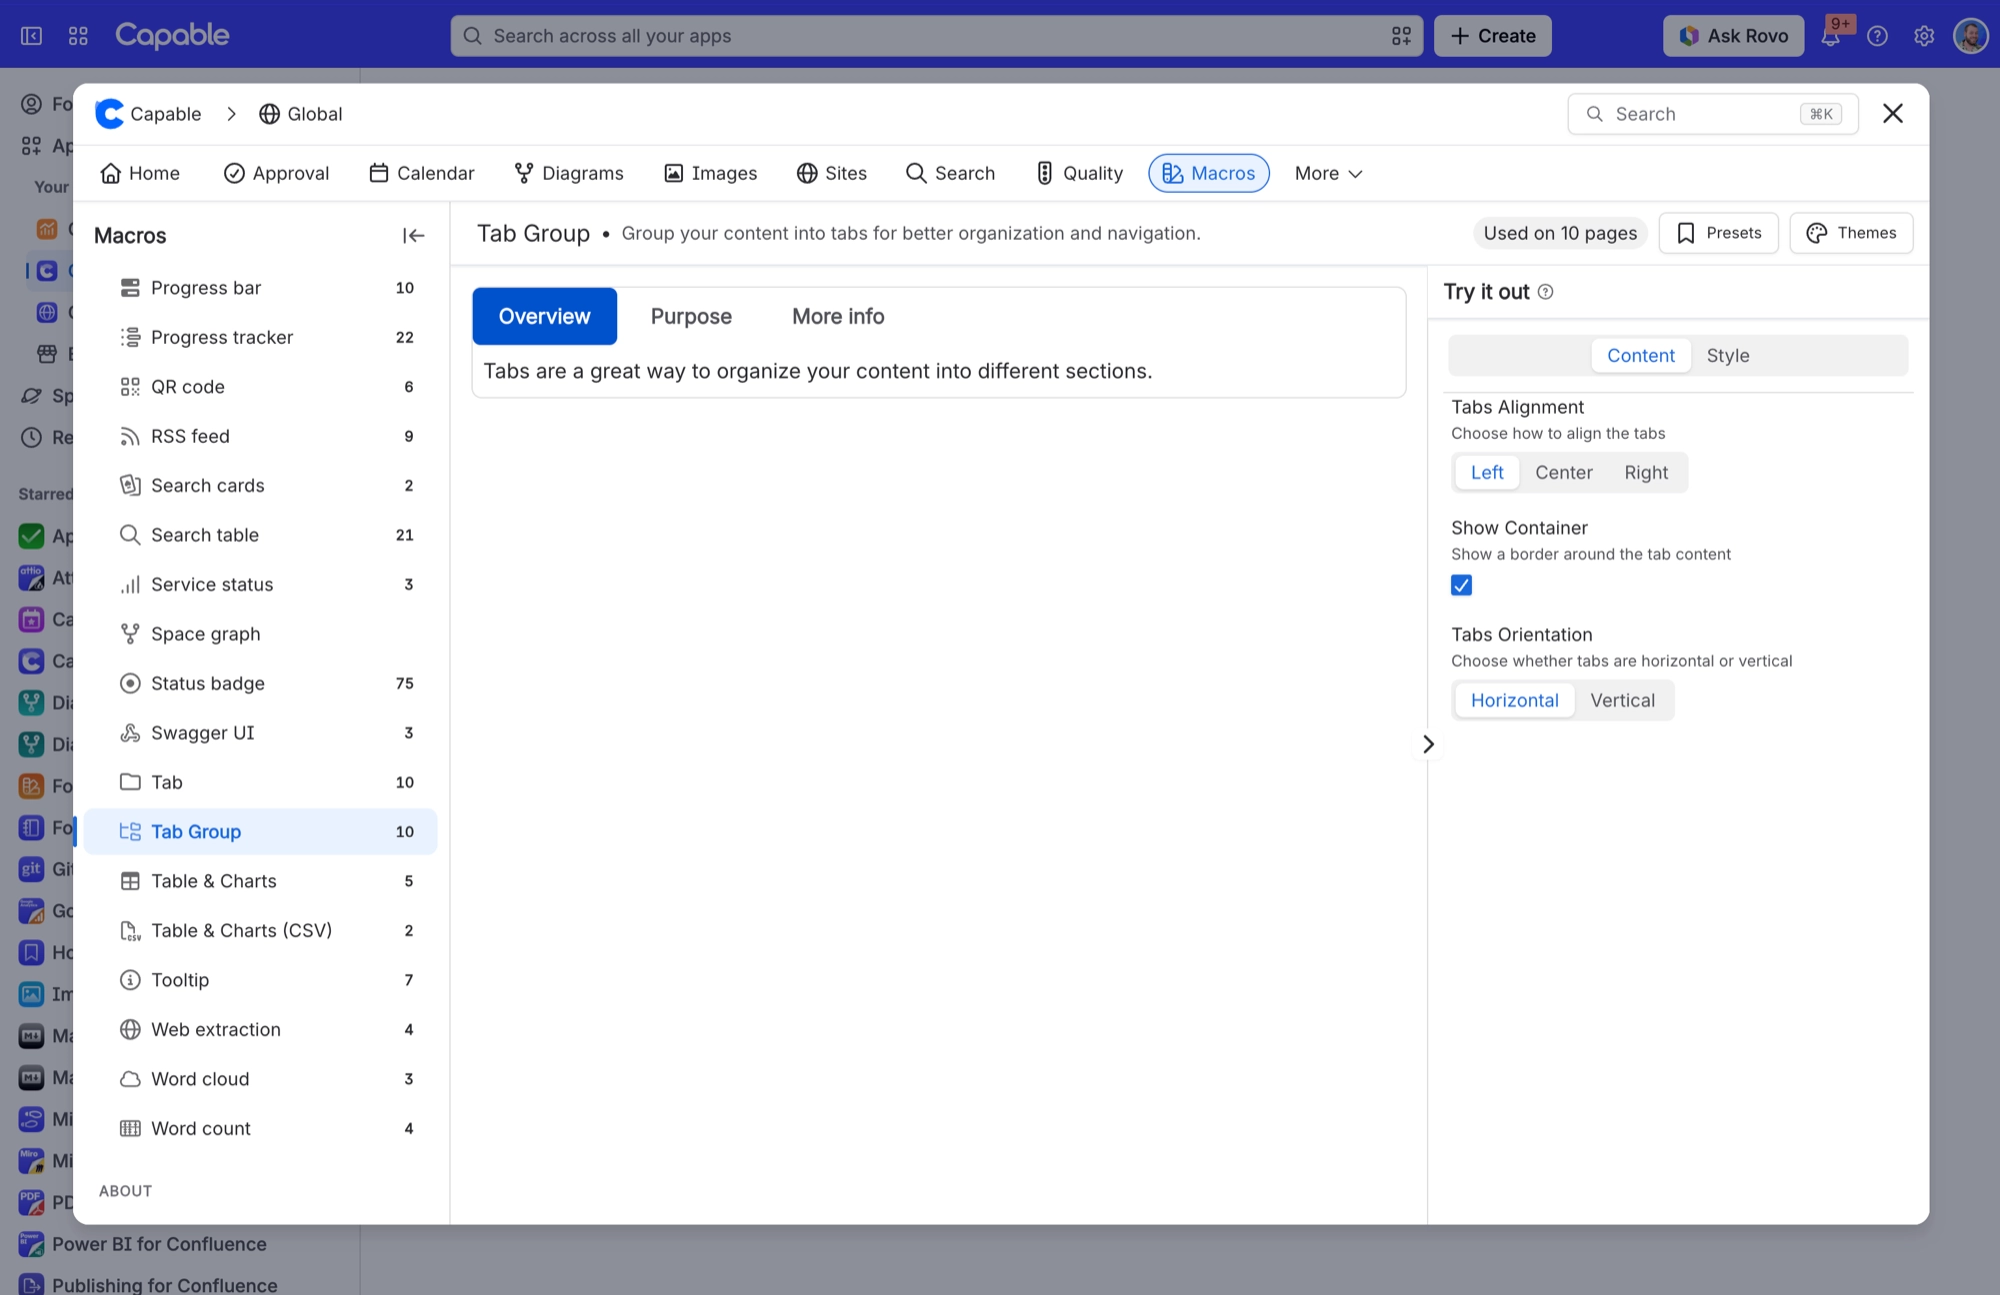
Task: Open Ask Rovo assistant
Action: pyautogui.click(x=1733, y=36)
